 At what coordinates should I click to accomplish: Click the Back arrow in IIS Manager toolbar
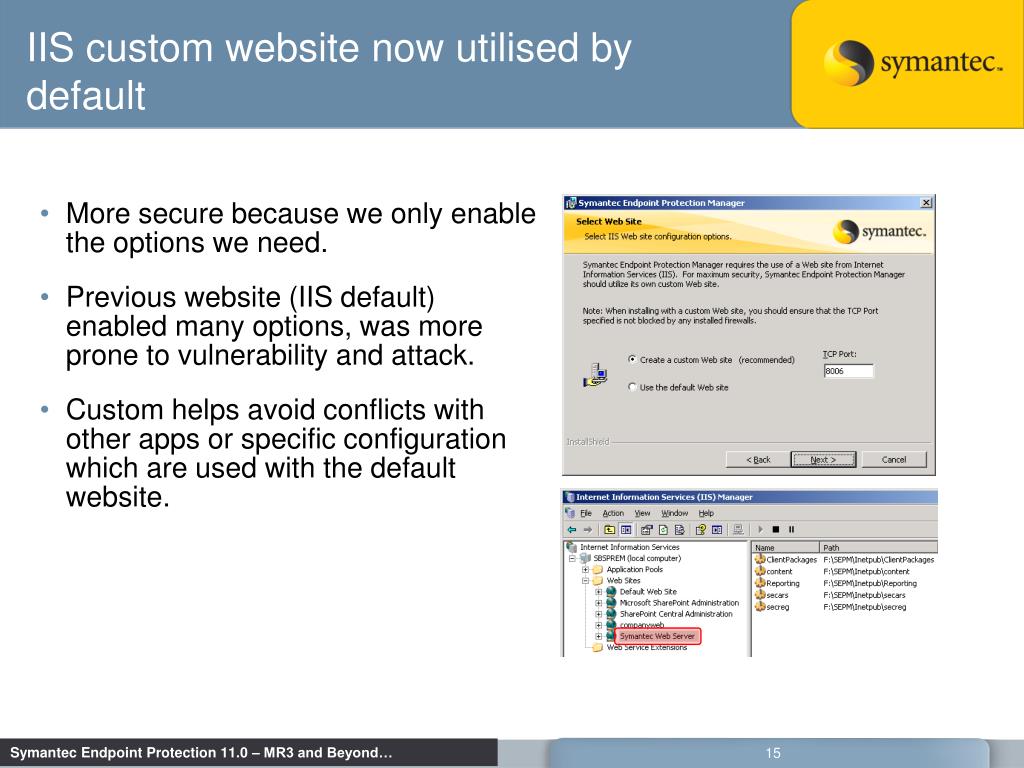click(x=571, y=530)
